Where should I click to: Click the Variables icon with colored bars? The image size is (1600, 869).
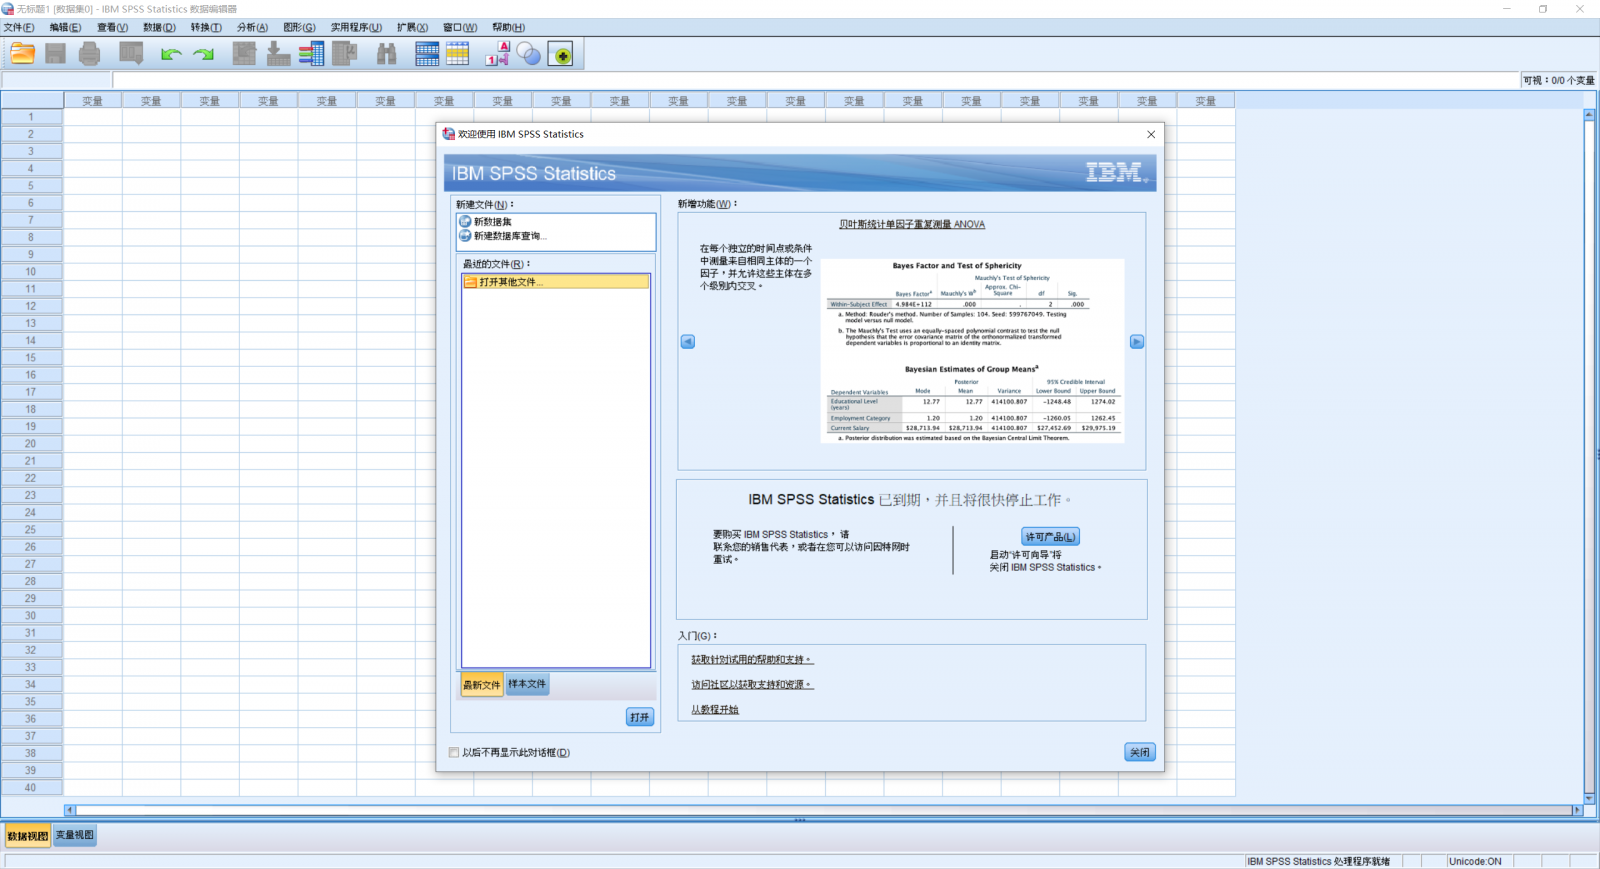point(311,54)
